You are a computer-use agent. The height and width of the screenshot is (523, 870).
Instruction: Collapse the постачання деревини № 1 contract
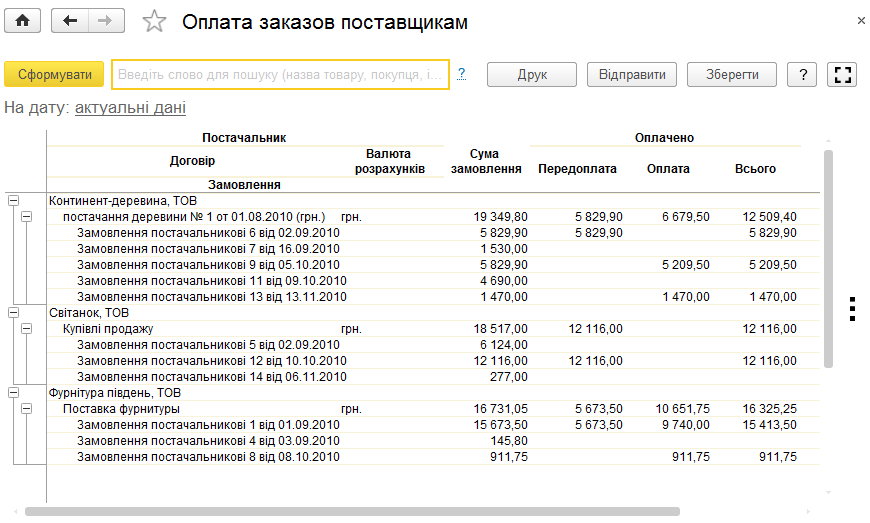[26, 217]
